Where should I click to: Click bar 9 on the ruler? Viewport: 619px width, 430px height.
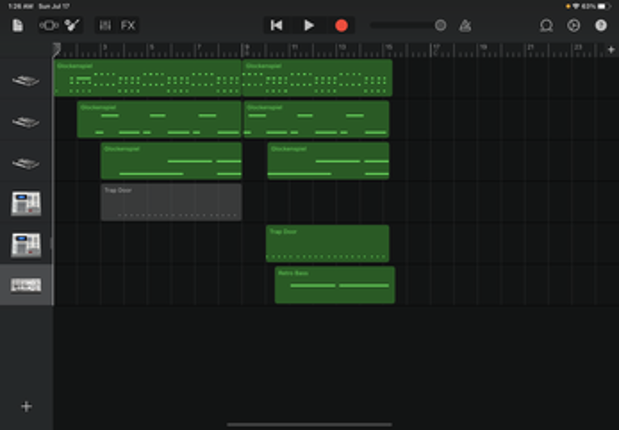tap(247, 47)
